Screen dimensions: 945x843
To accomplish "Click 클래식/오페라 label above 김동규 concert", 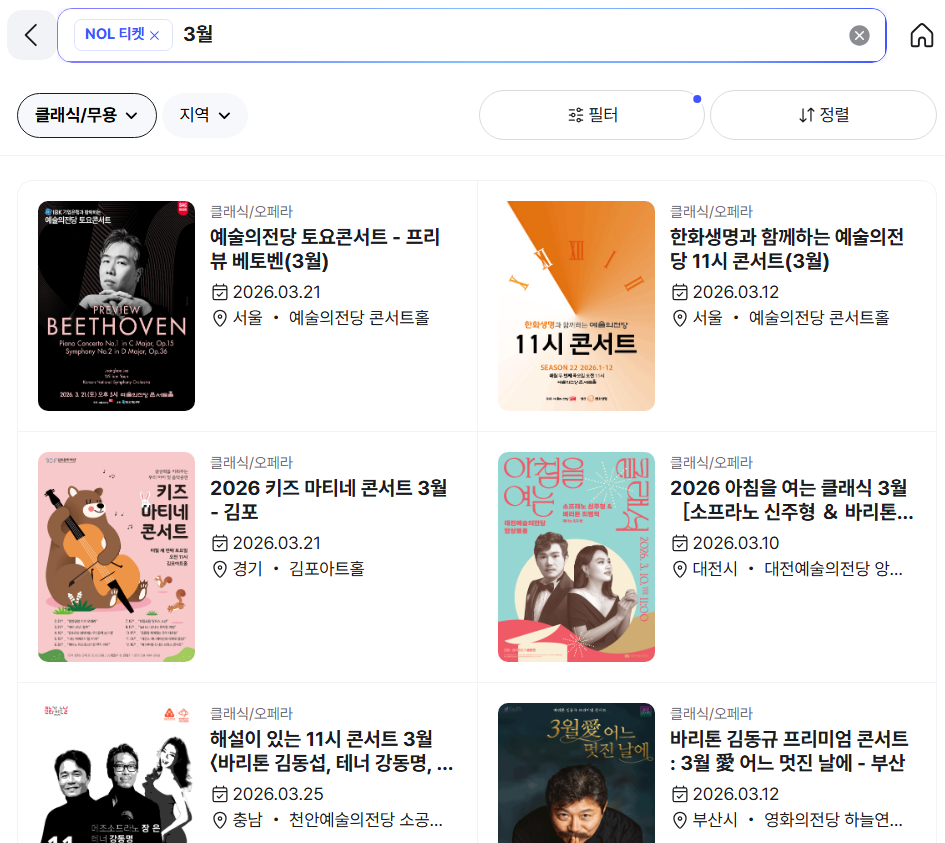I will 712,713.
